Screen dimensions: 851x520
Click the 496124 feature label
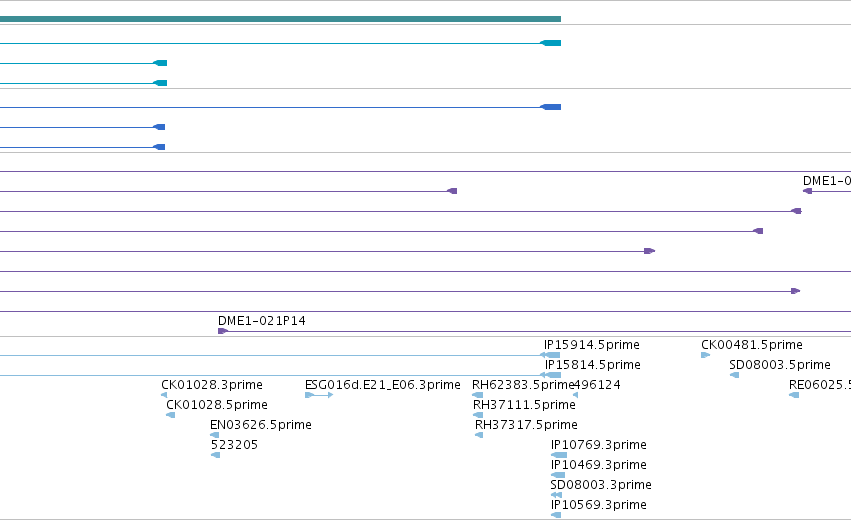[x=598, y=385]
